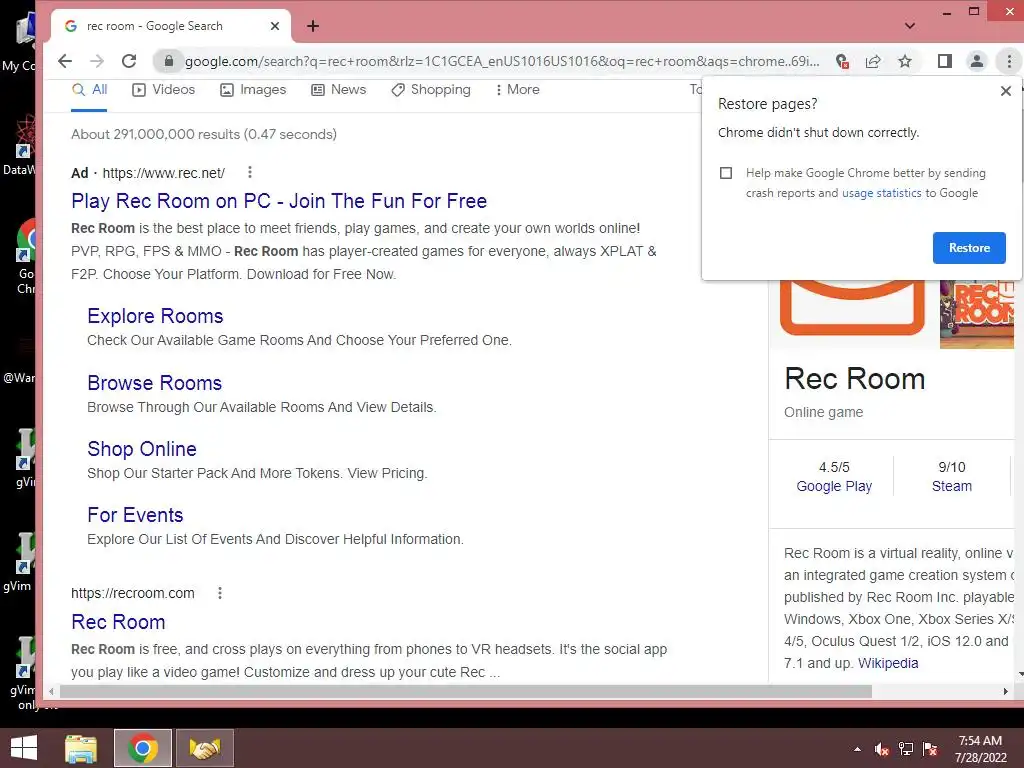Switch to Videos results
This screenshot has height=768, width=1024.
[x=163, y=90]
